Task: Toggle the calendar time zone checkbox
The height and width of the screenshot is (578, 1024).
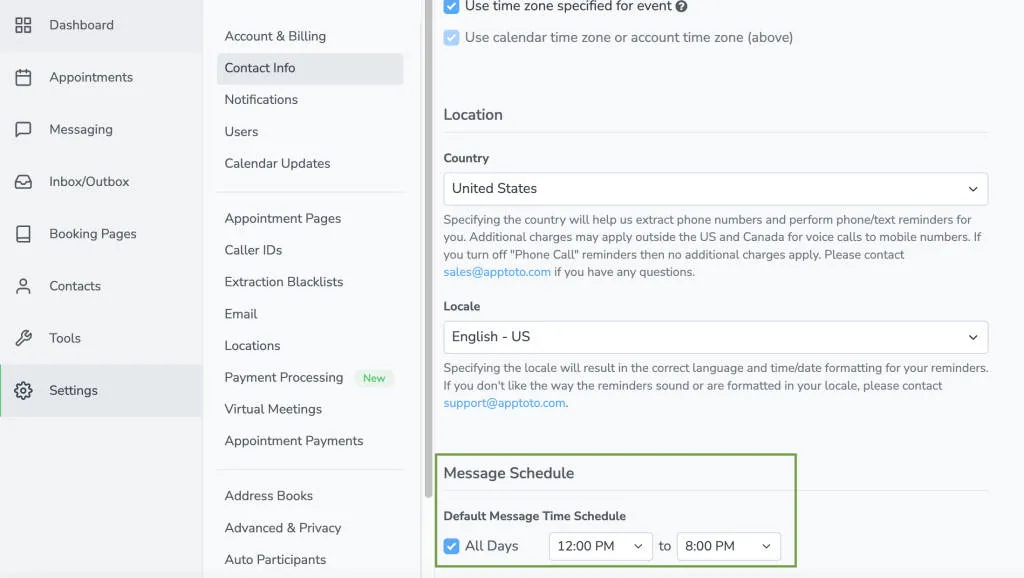Action: [x=449, y=37]
